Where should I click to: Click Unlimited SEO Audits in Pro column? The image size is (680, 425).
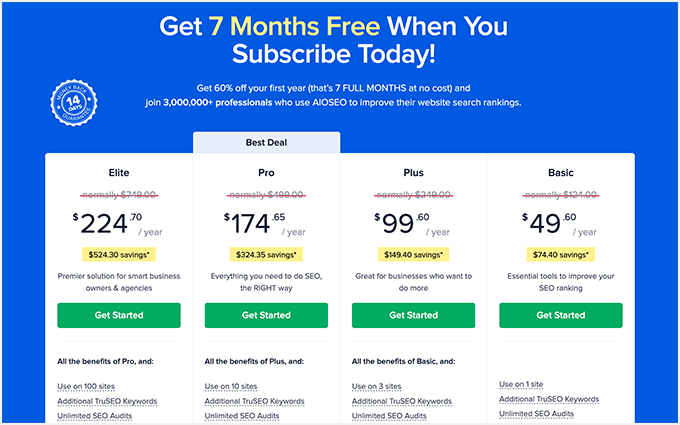(242, 414)
